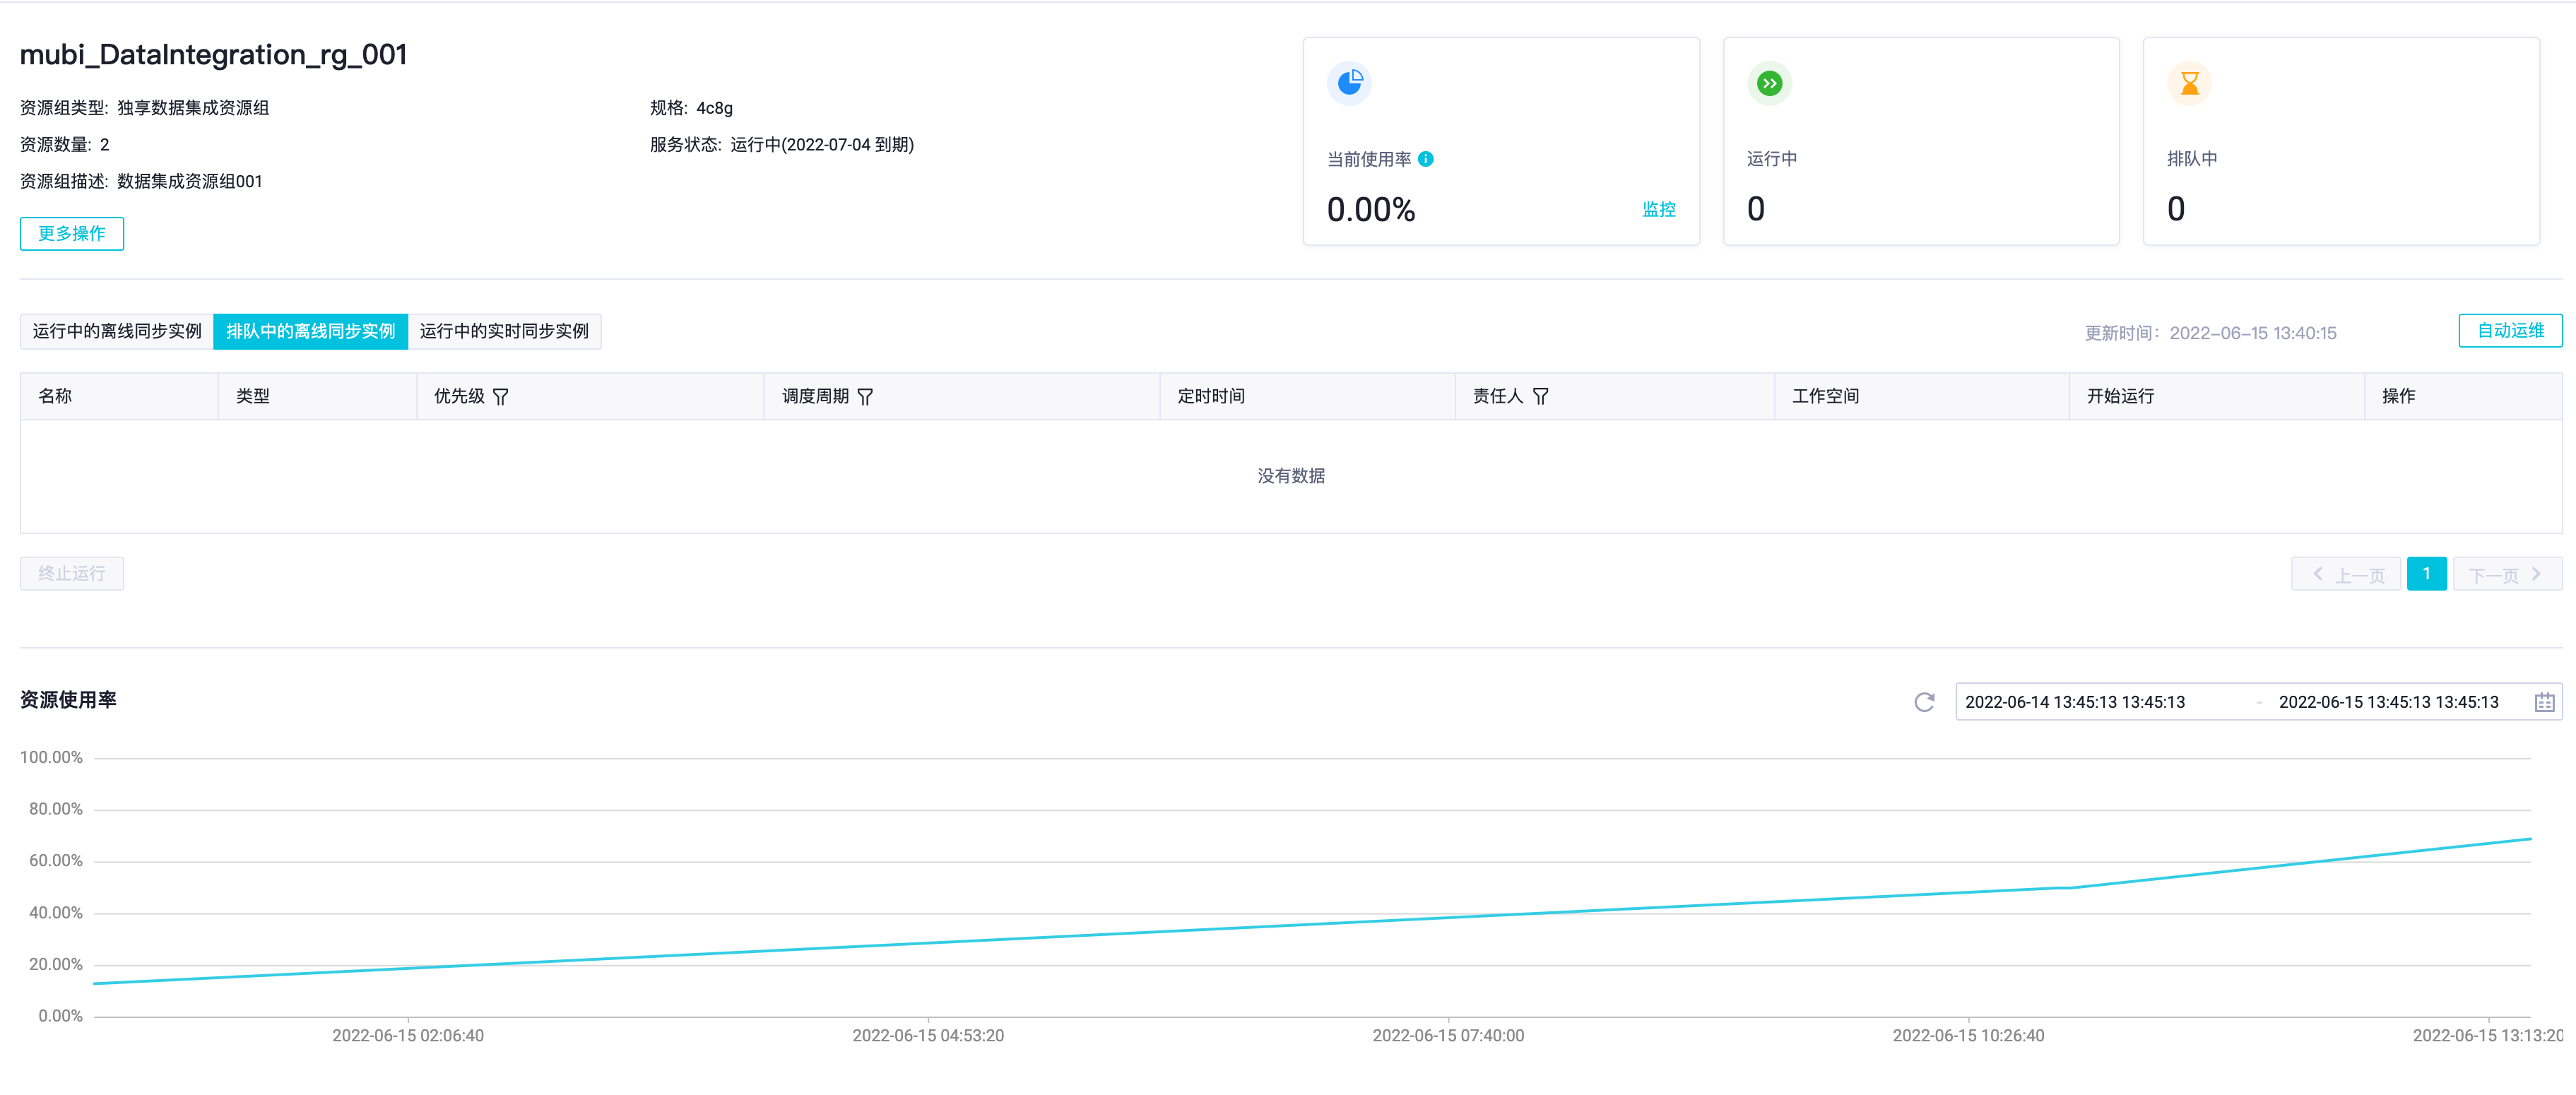Click the green running status icon
Screen dimensions: 2576x1095
(x=1769, y=83)
